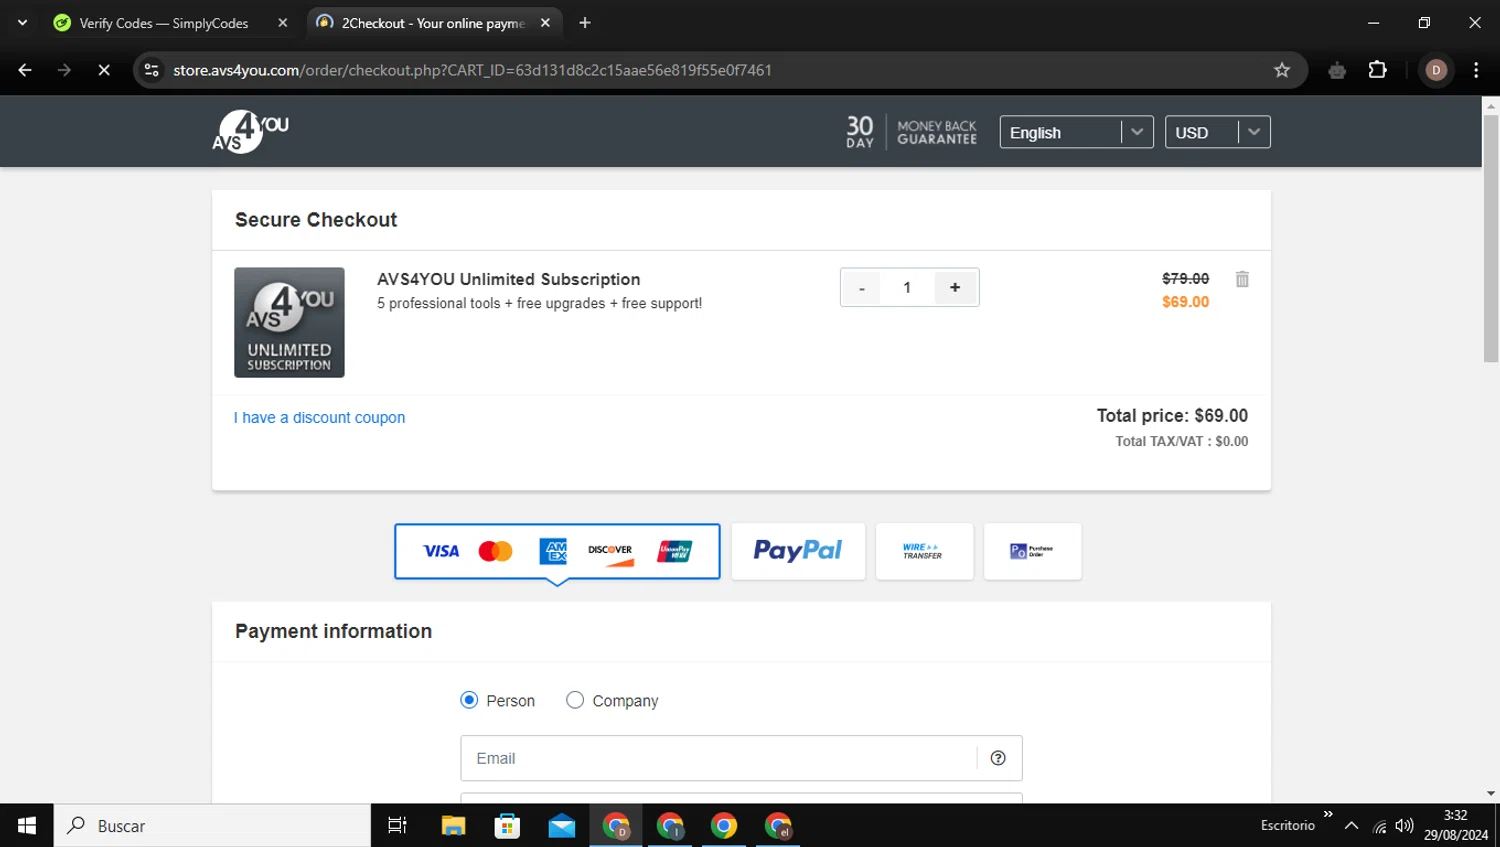Click the page scrollbar up arrow
The width and height of the screenshot is (1500, 847).
pyautogui.click(x=1491, y=105)
